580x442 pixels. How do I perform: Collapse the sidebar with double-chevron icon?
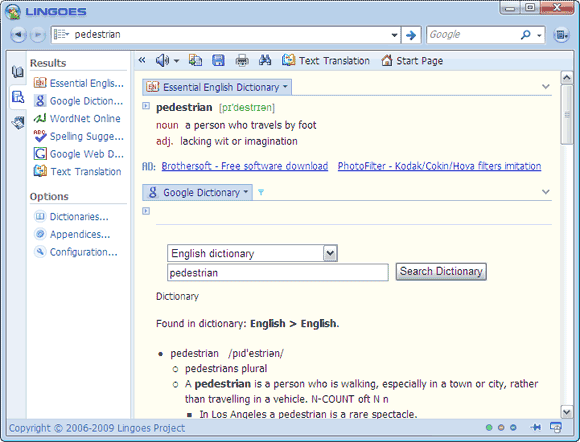142,60
